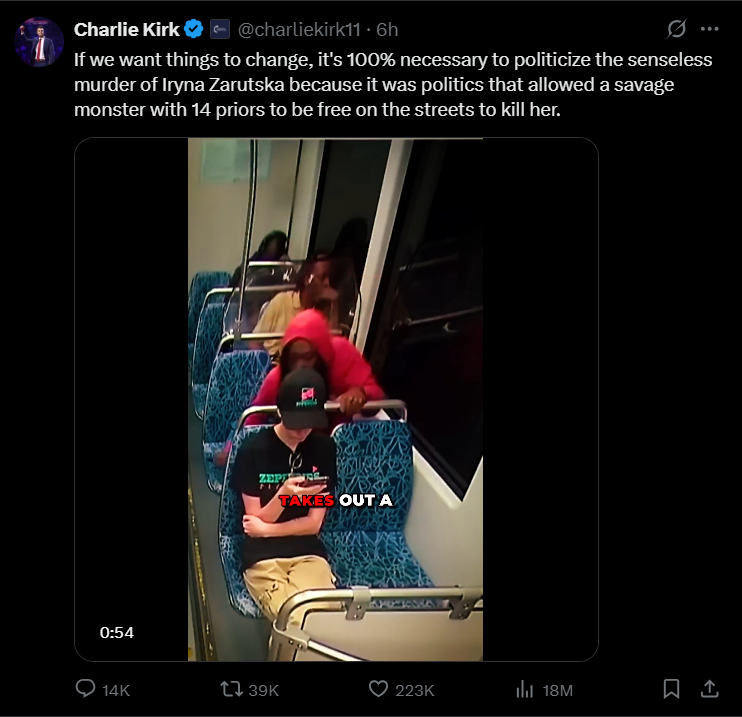Open the post's 6h timestamp link
The image size is (742, 717).
(387, 30)
